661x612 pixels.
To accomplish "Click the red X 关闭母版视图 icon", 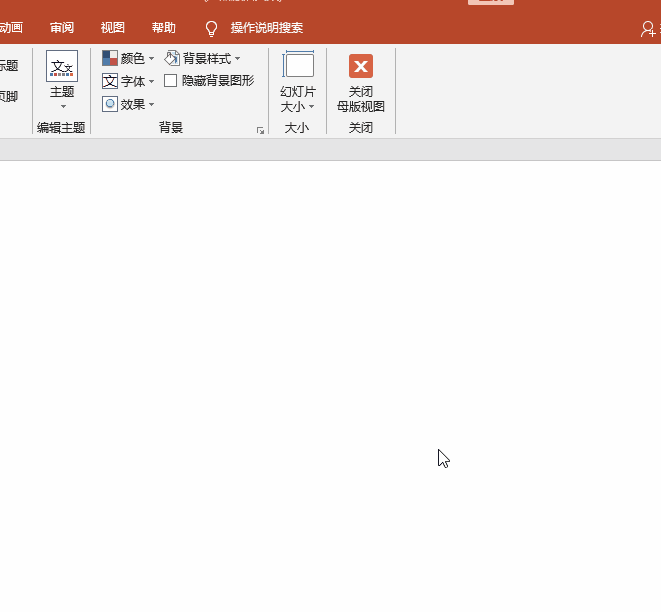I will (x=361, y=66).
